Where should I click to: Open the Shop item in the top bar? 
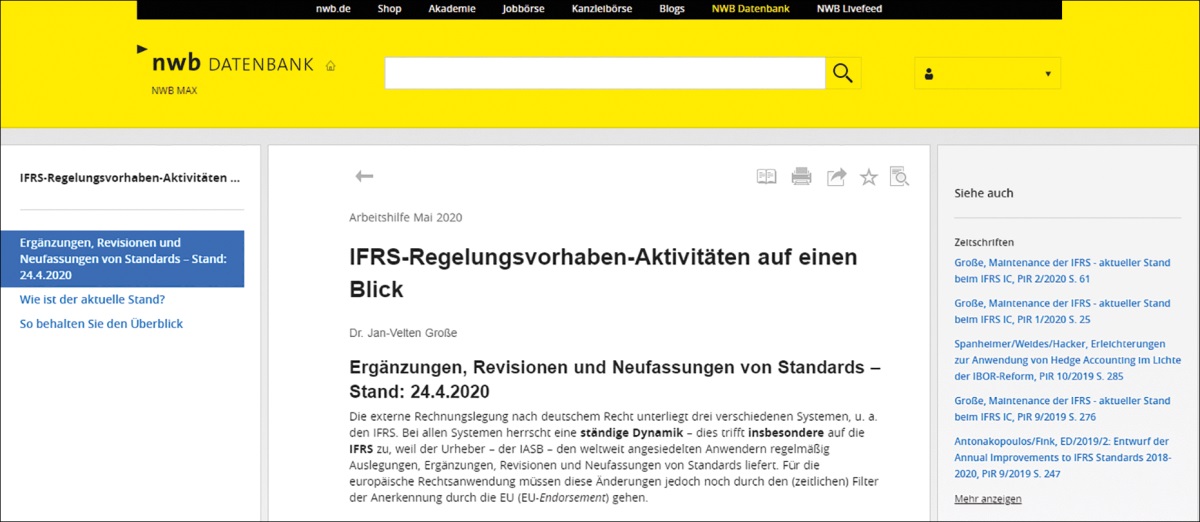tap(390, 9)
